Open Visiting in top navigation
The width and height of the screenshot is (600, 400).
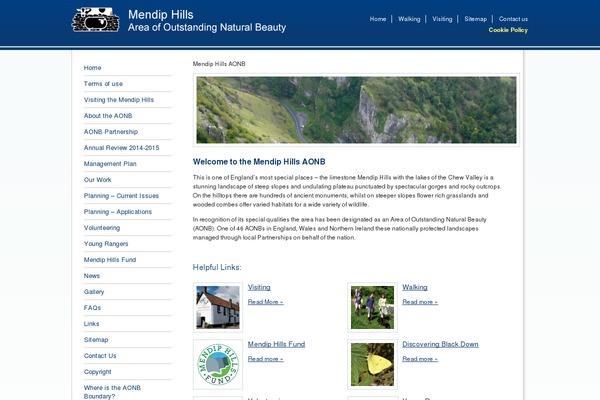point(442,19)
